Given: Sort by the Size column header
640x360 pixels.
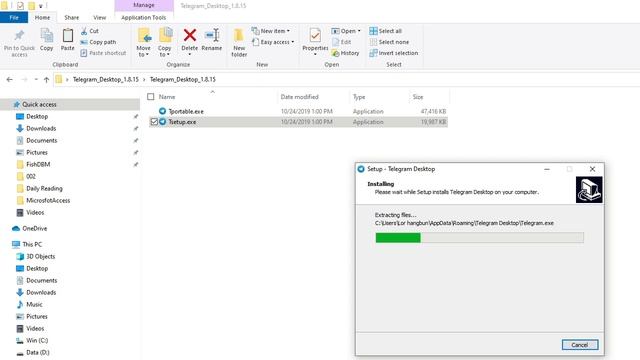Looking at the screenshot, I should [418, 97].
